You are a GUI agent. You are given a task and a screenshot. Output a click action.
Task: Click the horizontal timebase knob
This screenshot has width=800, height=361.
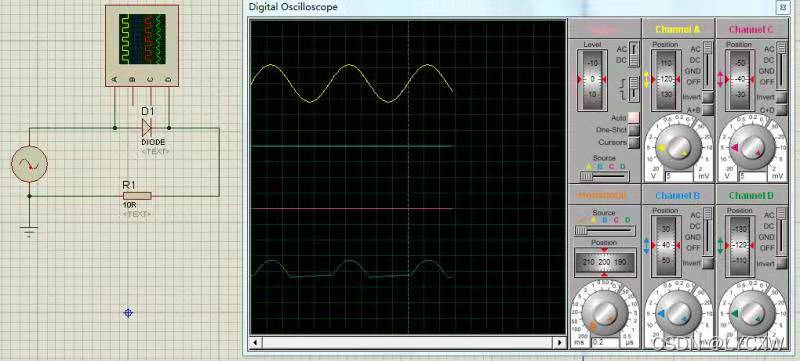coord(605,313)
